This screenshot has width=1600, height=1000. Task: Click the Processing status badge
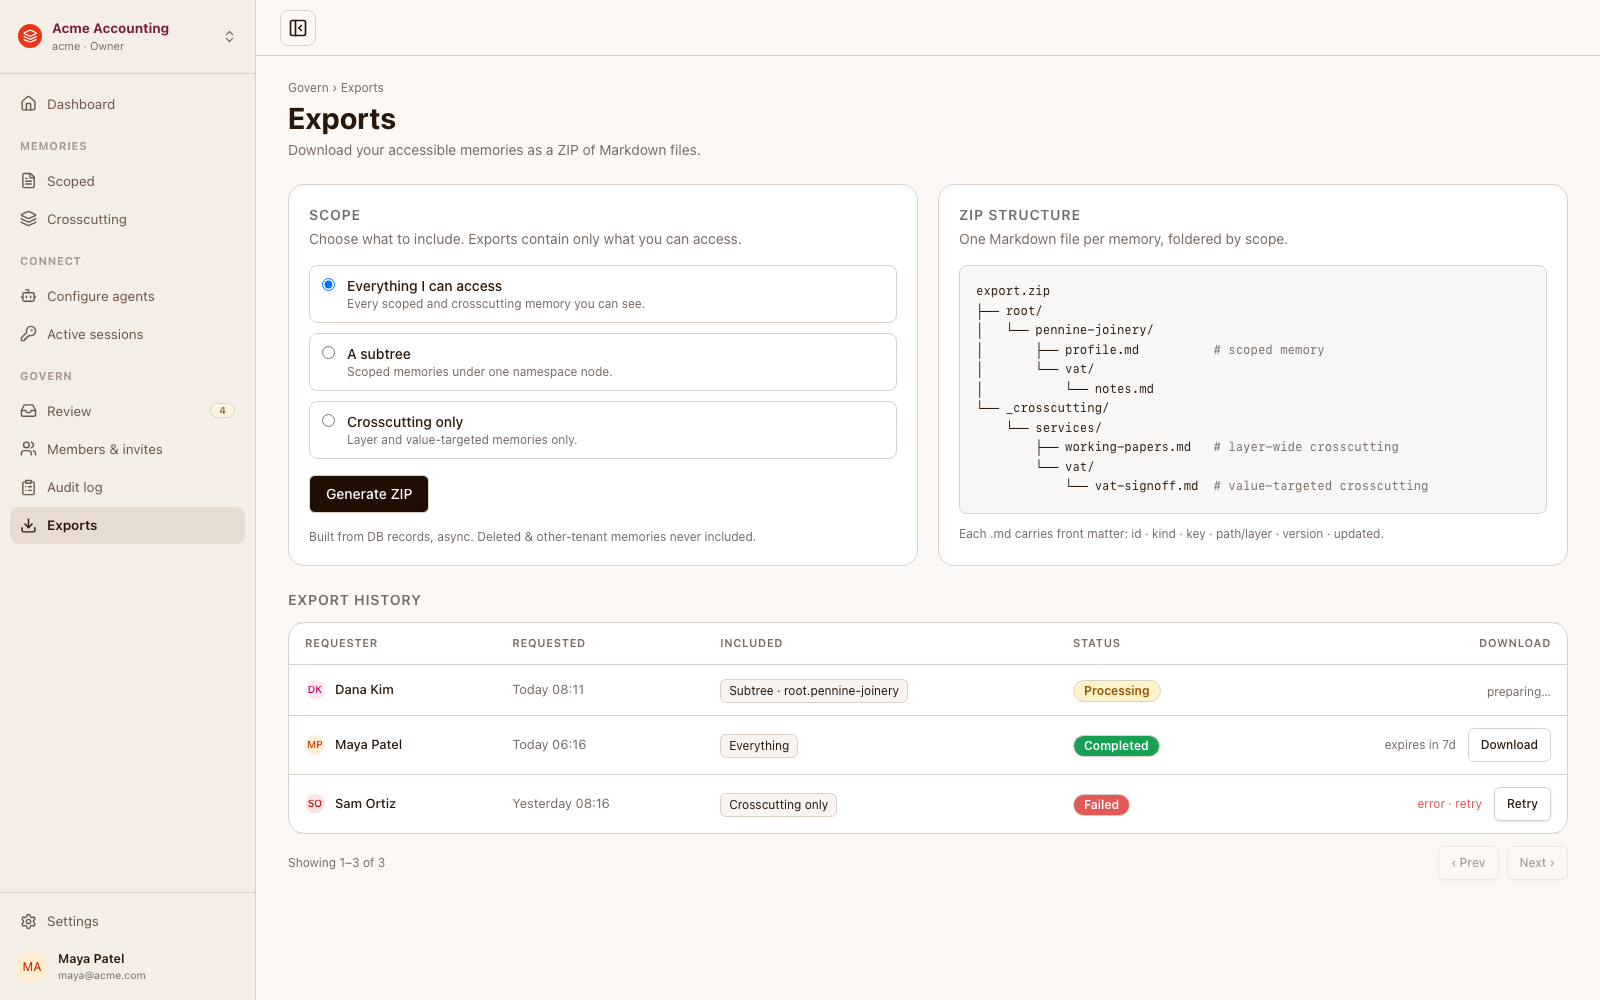1116,691
